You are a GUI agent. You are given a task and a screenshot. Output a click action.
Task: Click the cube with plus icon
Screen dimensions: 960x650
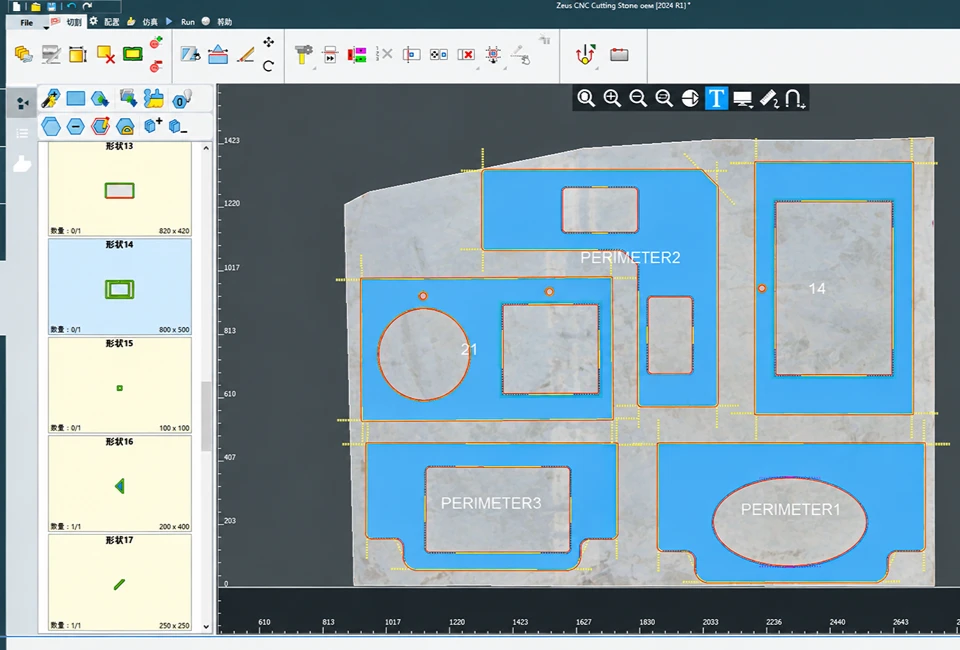point(153,125)
